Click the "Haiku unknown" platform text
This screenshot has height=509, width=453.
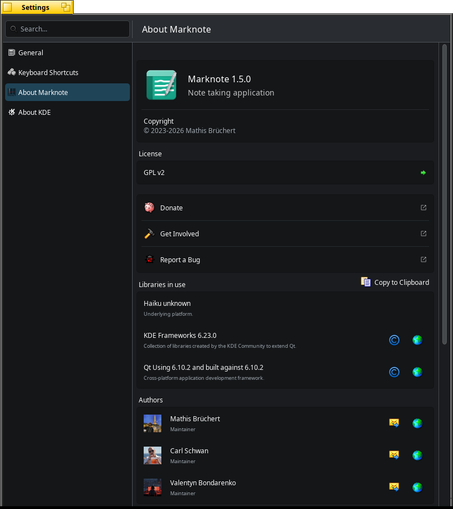(x=167, y=303)
